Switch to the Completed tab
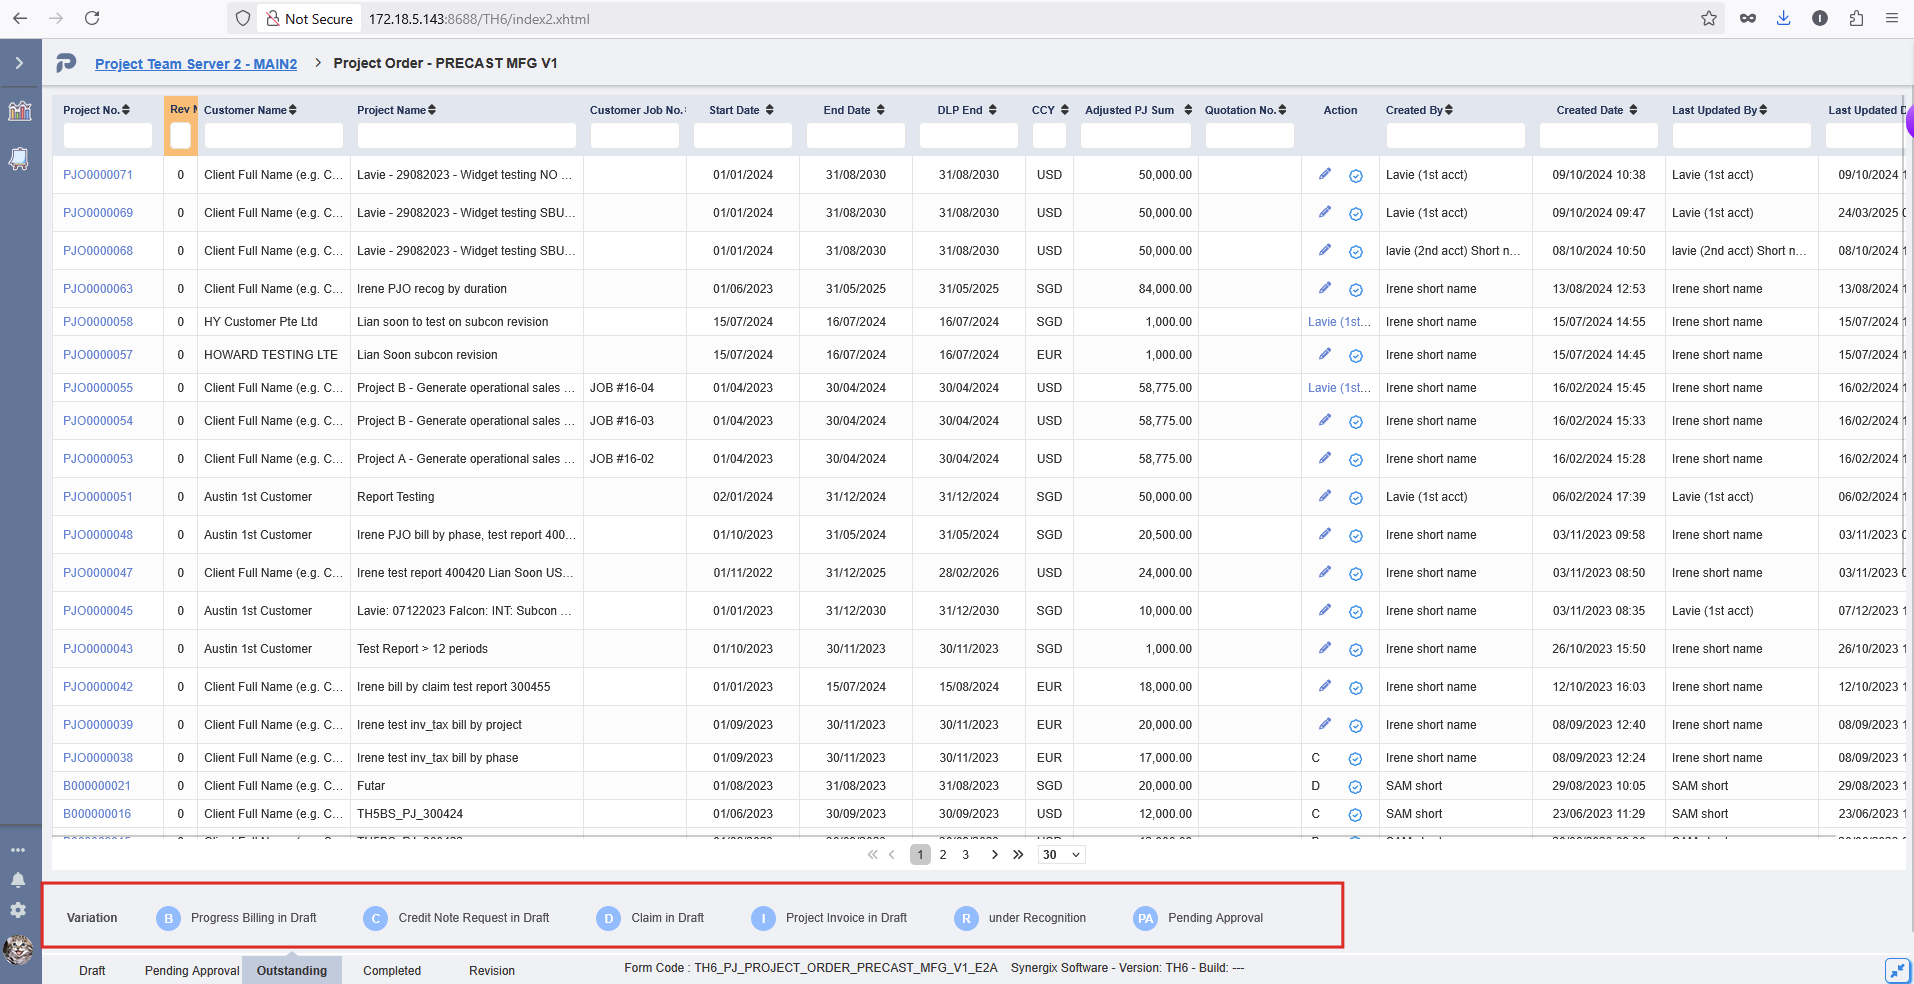The height and width of the screenshot is (984, 1914). [x=391, y=970]
